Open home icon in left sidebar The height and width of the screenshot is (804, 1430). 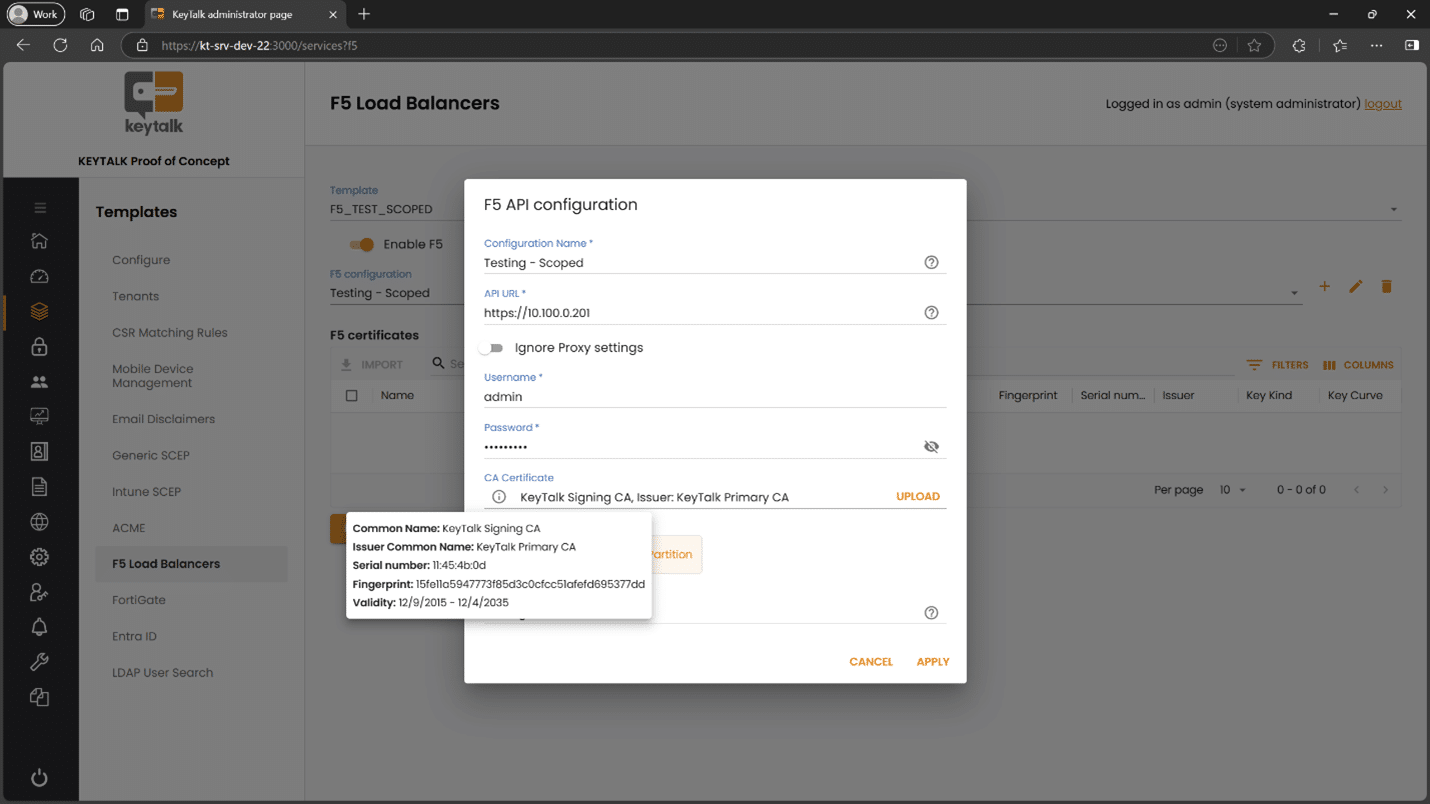[x=39, y=241]
